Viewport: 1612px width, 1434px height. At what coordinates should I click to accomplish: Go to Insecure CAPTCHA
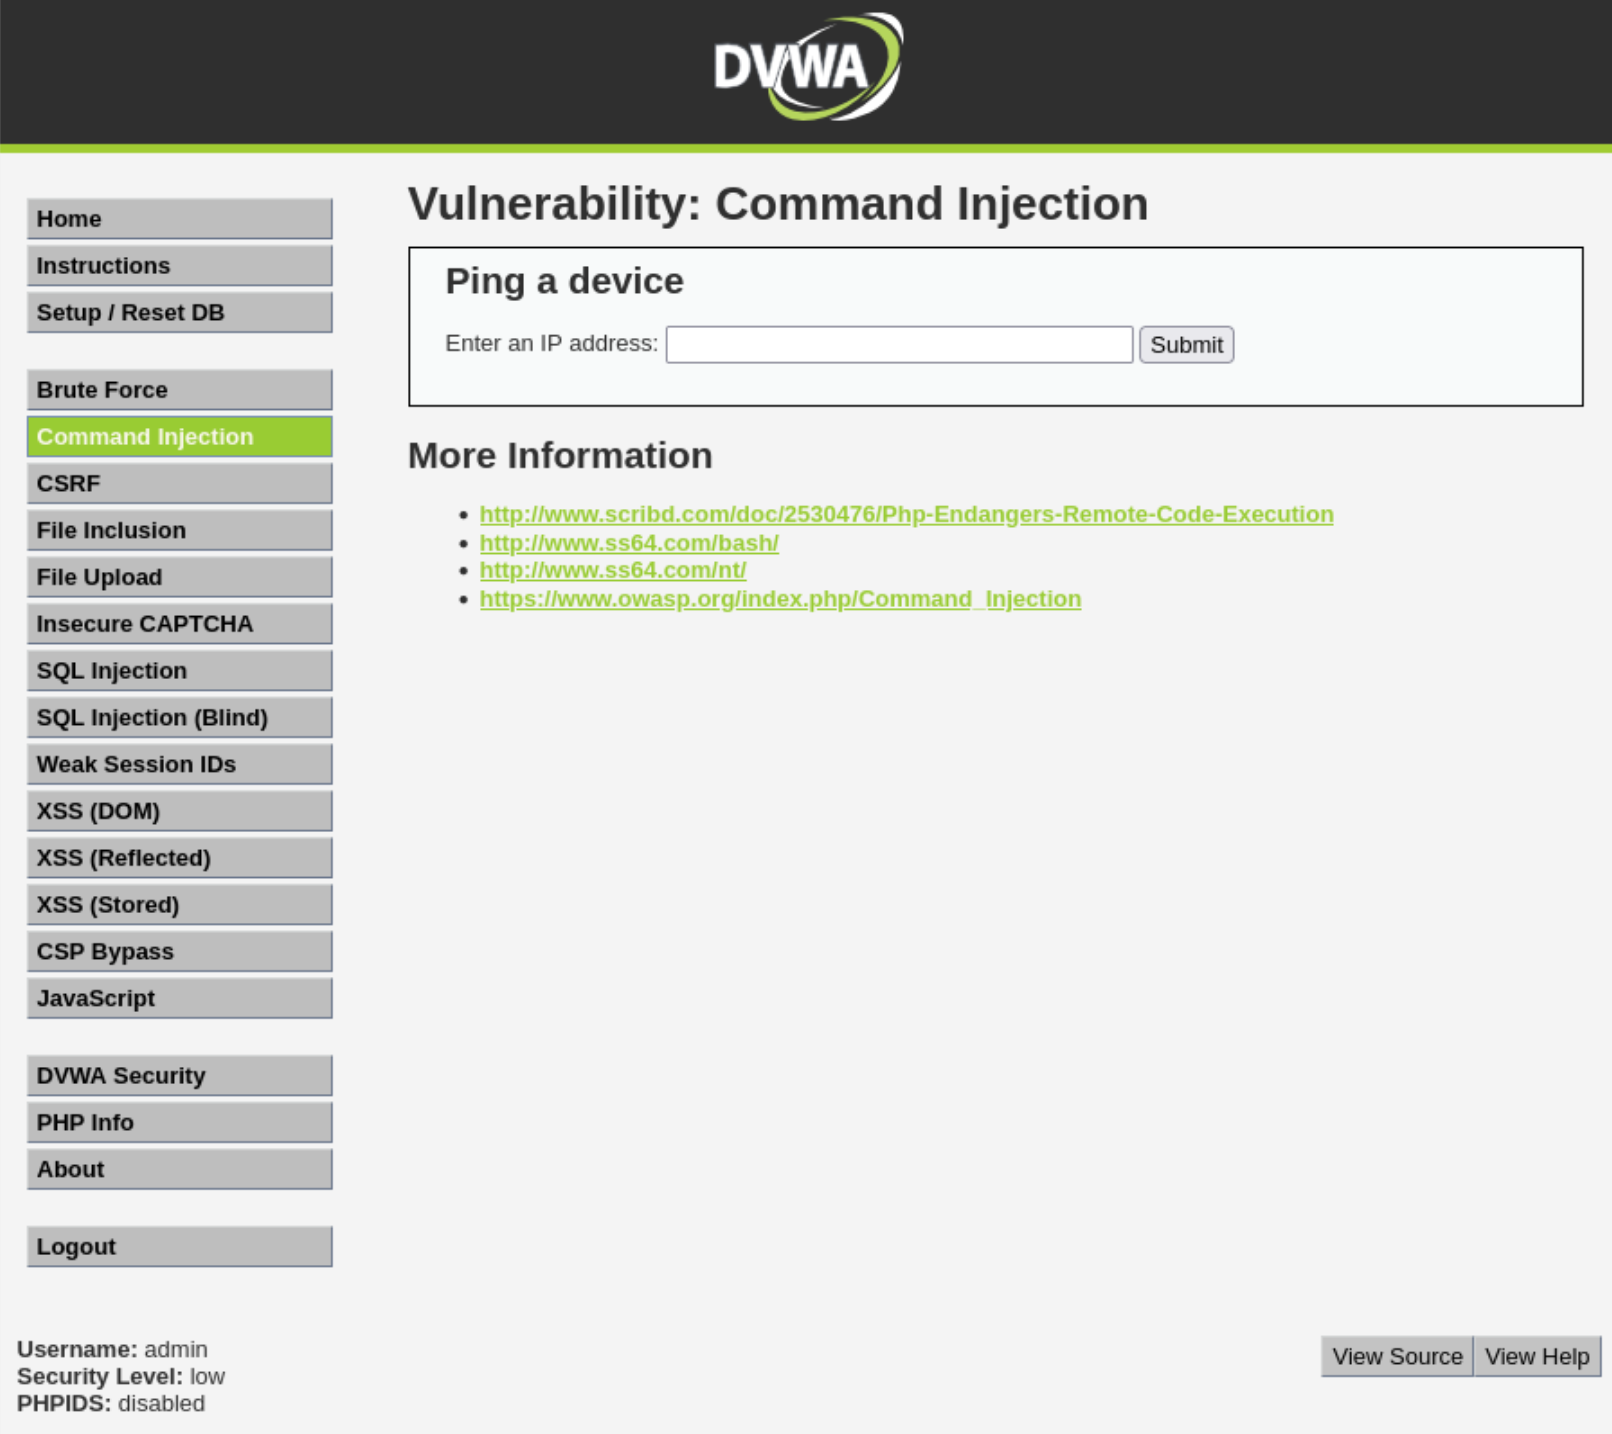click(180, 624)
